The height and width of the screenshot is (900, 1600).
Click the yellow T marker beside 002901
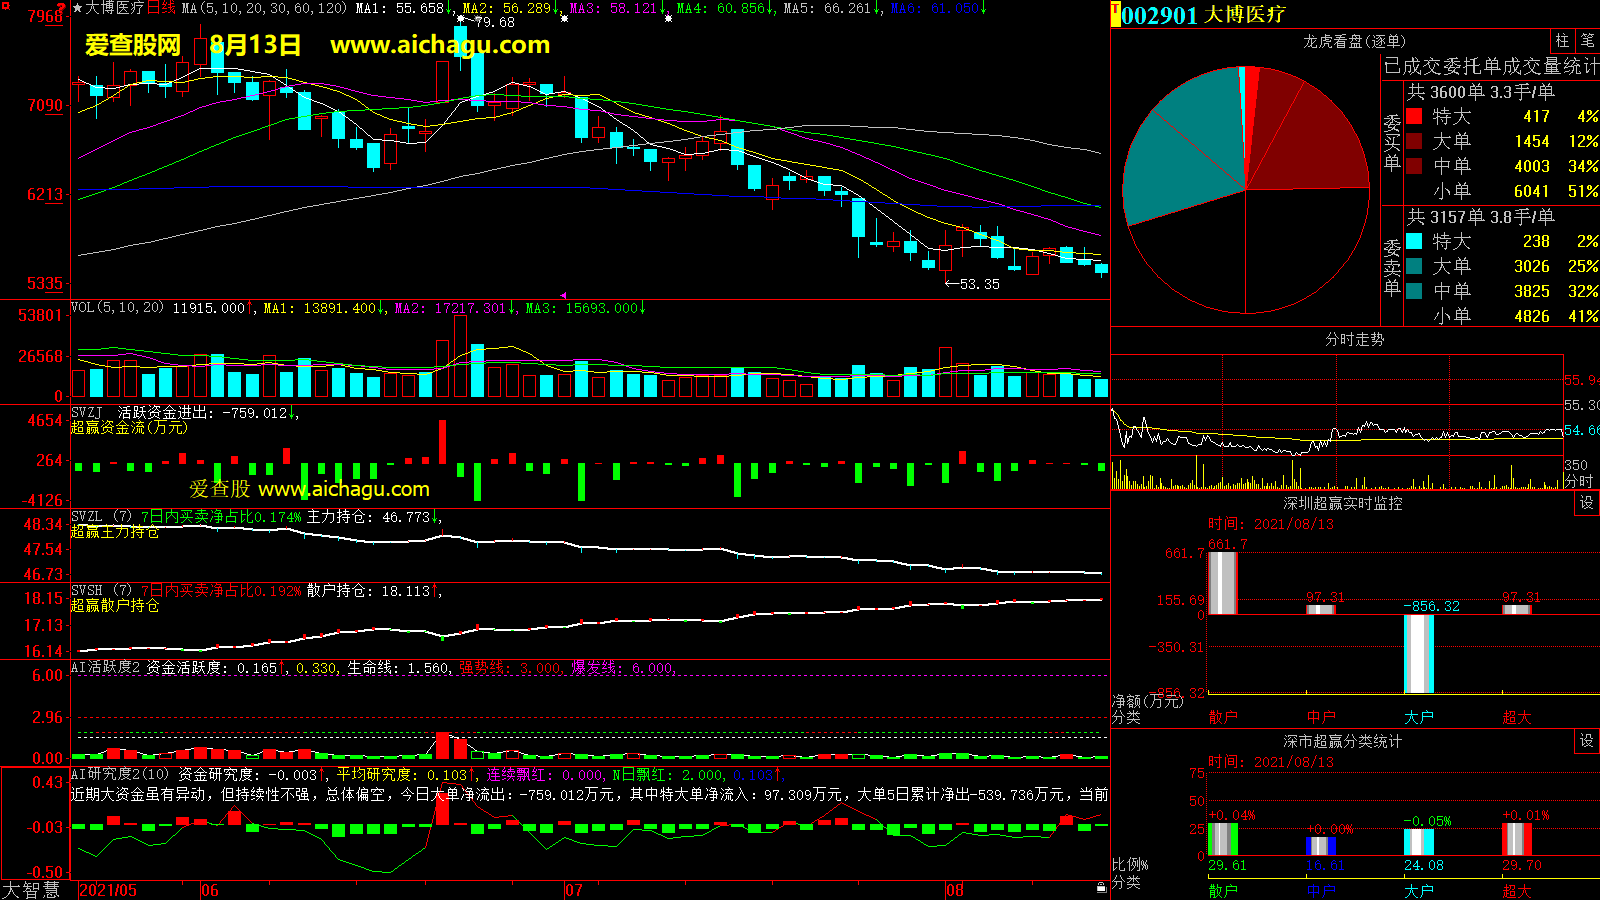[x=1115, y=14]
